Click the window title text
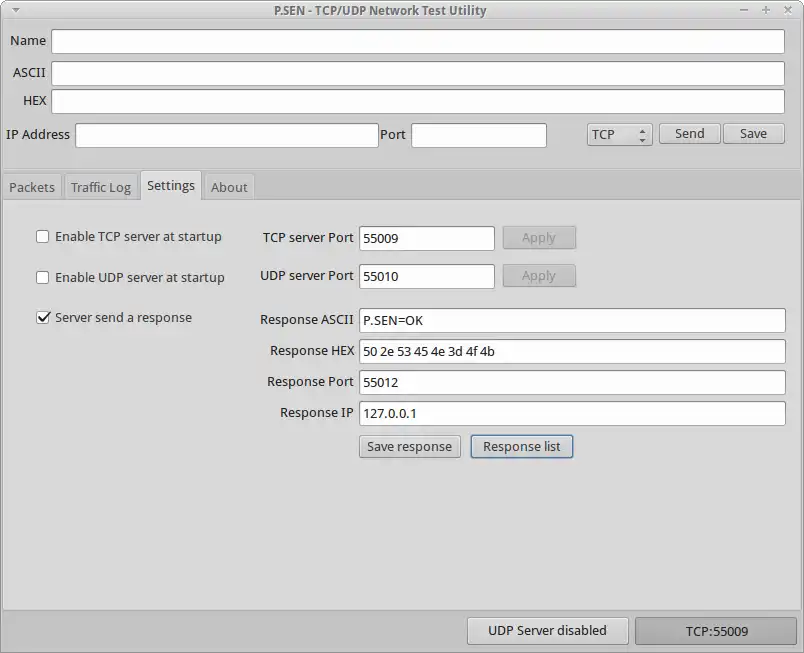This screenshot has height=653, width=804. 380,10
